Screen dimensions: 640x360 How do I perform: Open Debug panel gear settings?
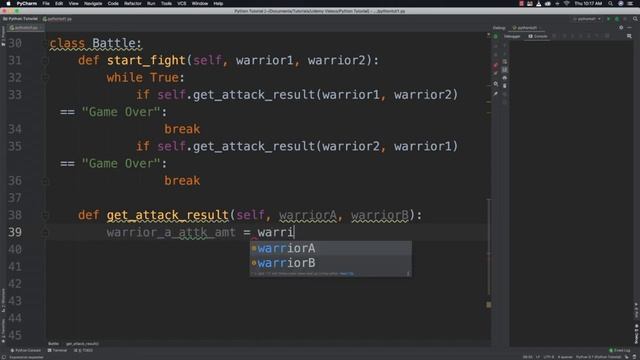[x=621, y=28]
